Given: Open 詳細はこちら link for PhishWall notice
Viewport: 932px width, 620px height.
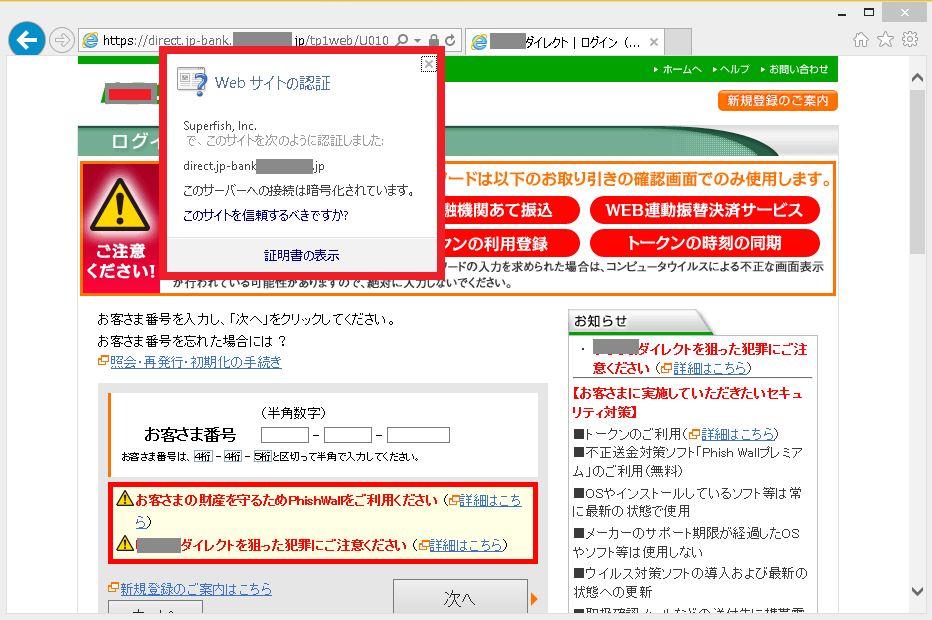Looking at the screenshot, I should click(490, 501).
